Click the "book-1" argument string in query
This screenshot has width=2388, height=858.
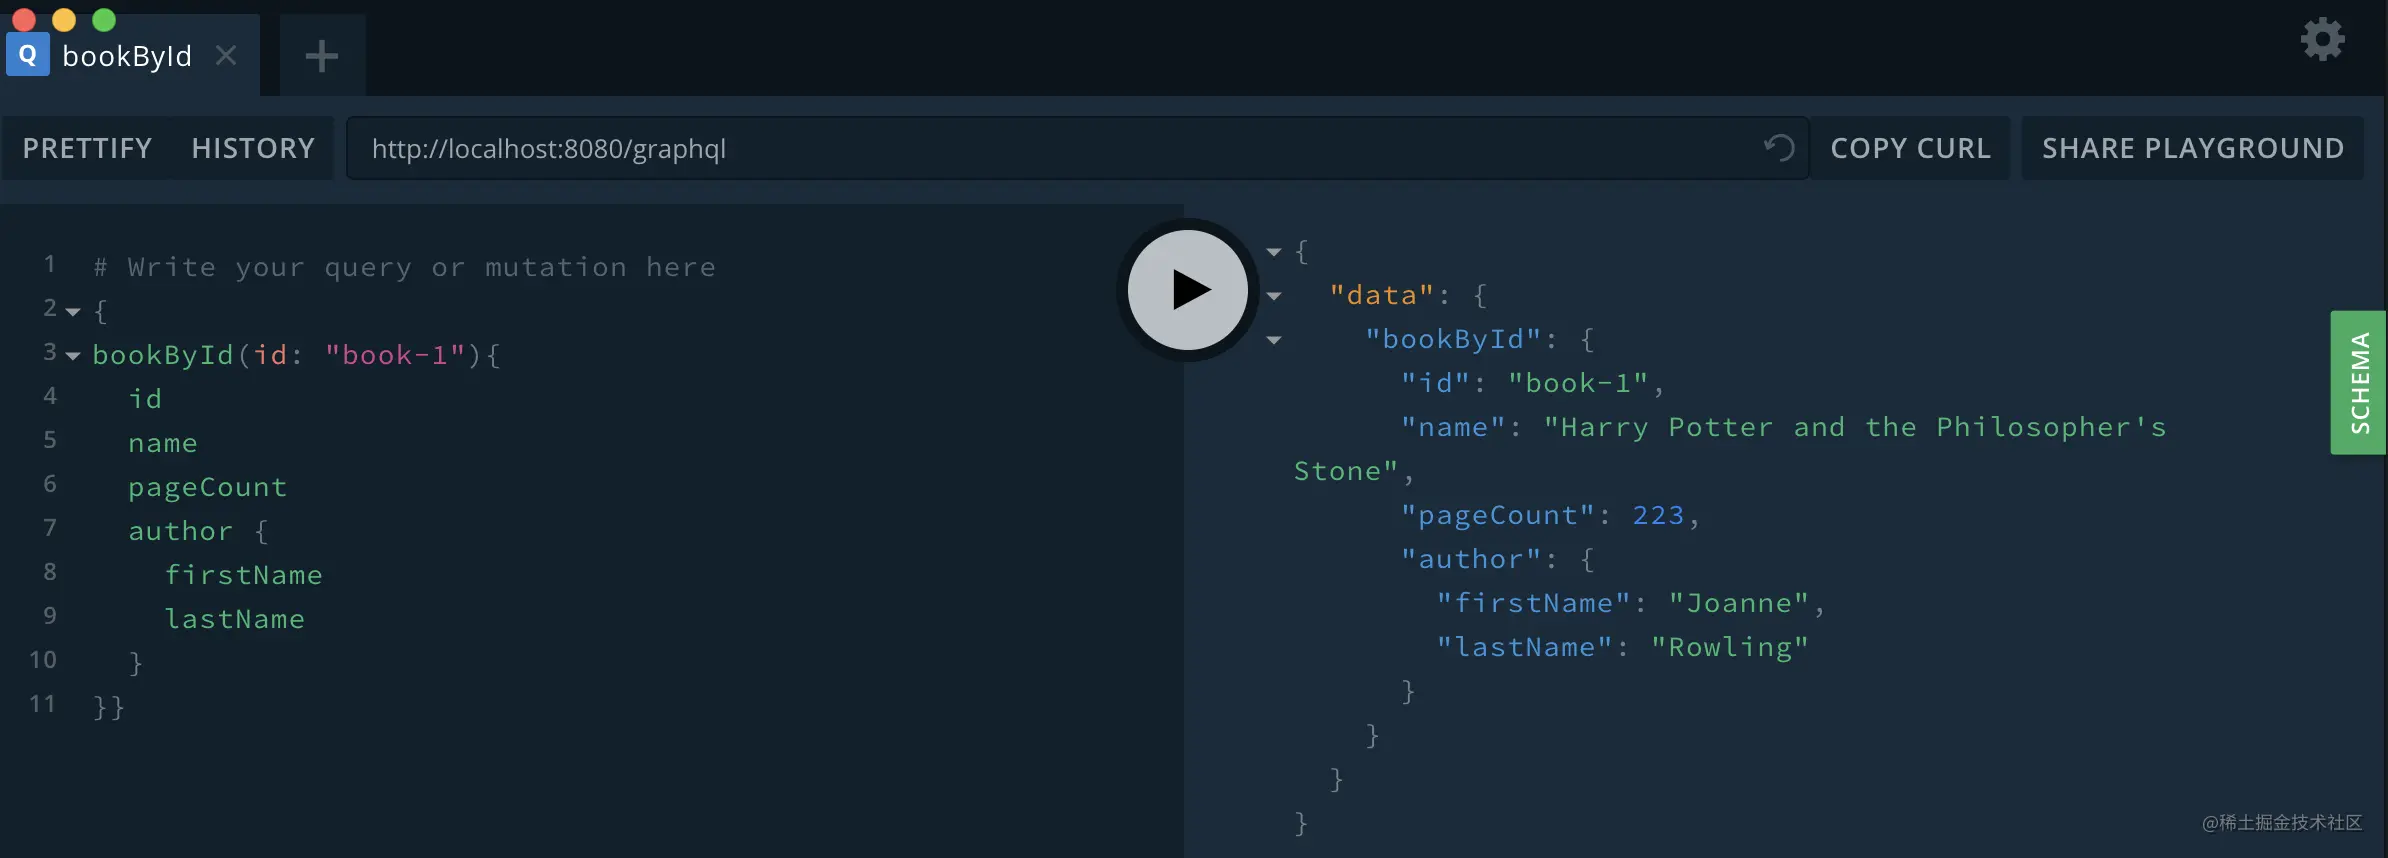[395, 355]
